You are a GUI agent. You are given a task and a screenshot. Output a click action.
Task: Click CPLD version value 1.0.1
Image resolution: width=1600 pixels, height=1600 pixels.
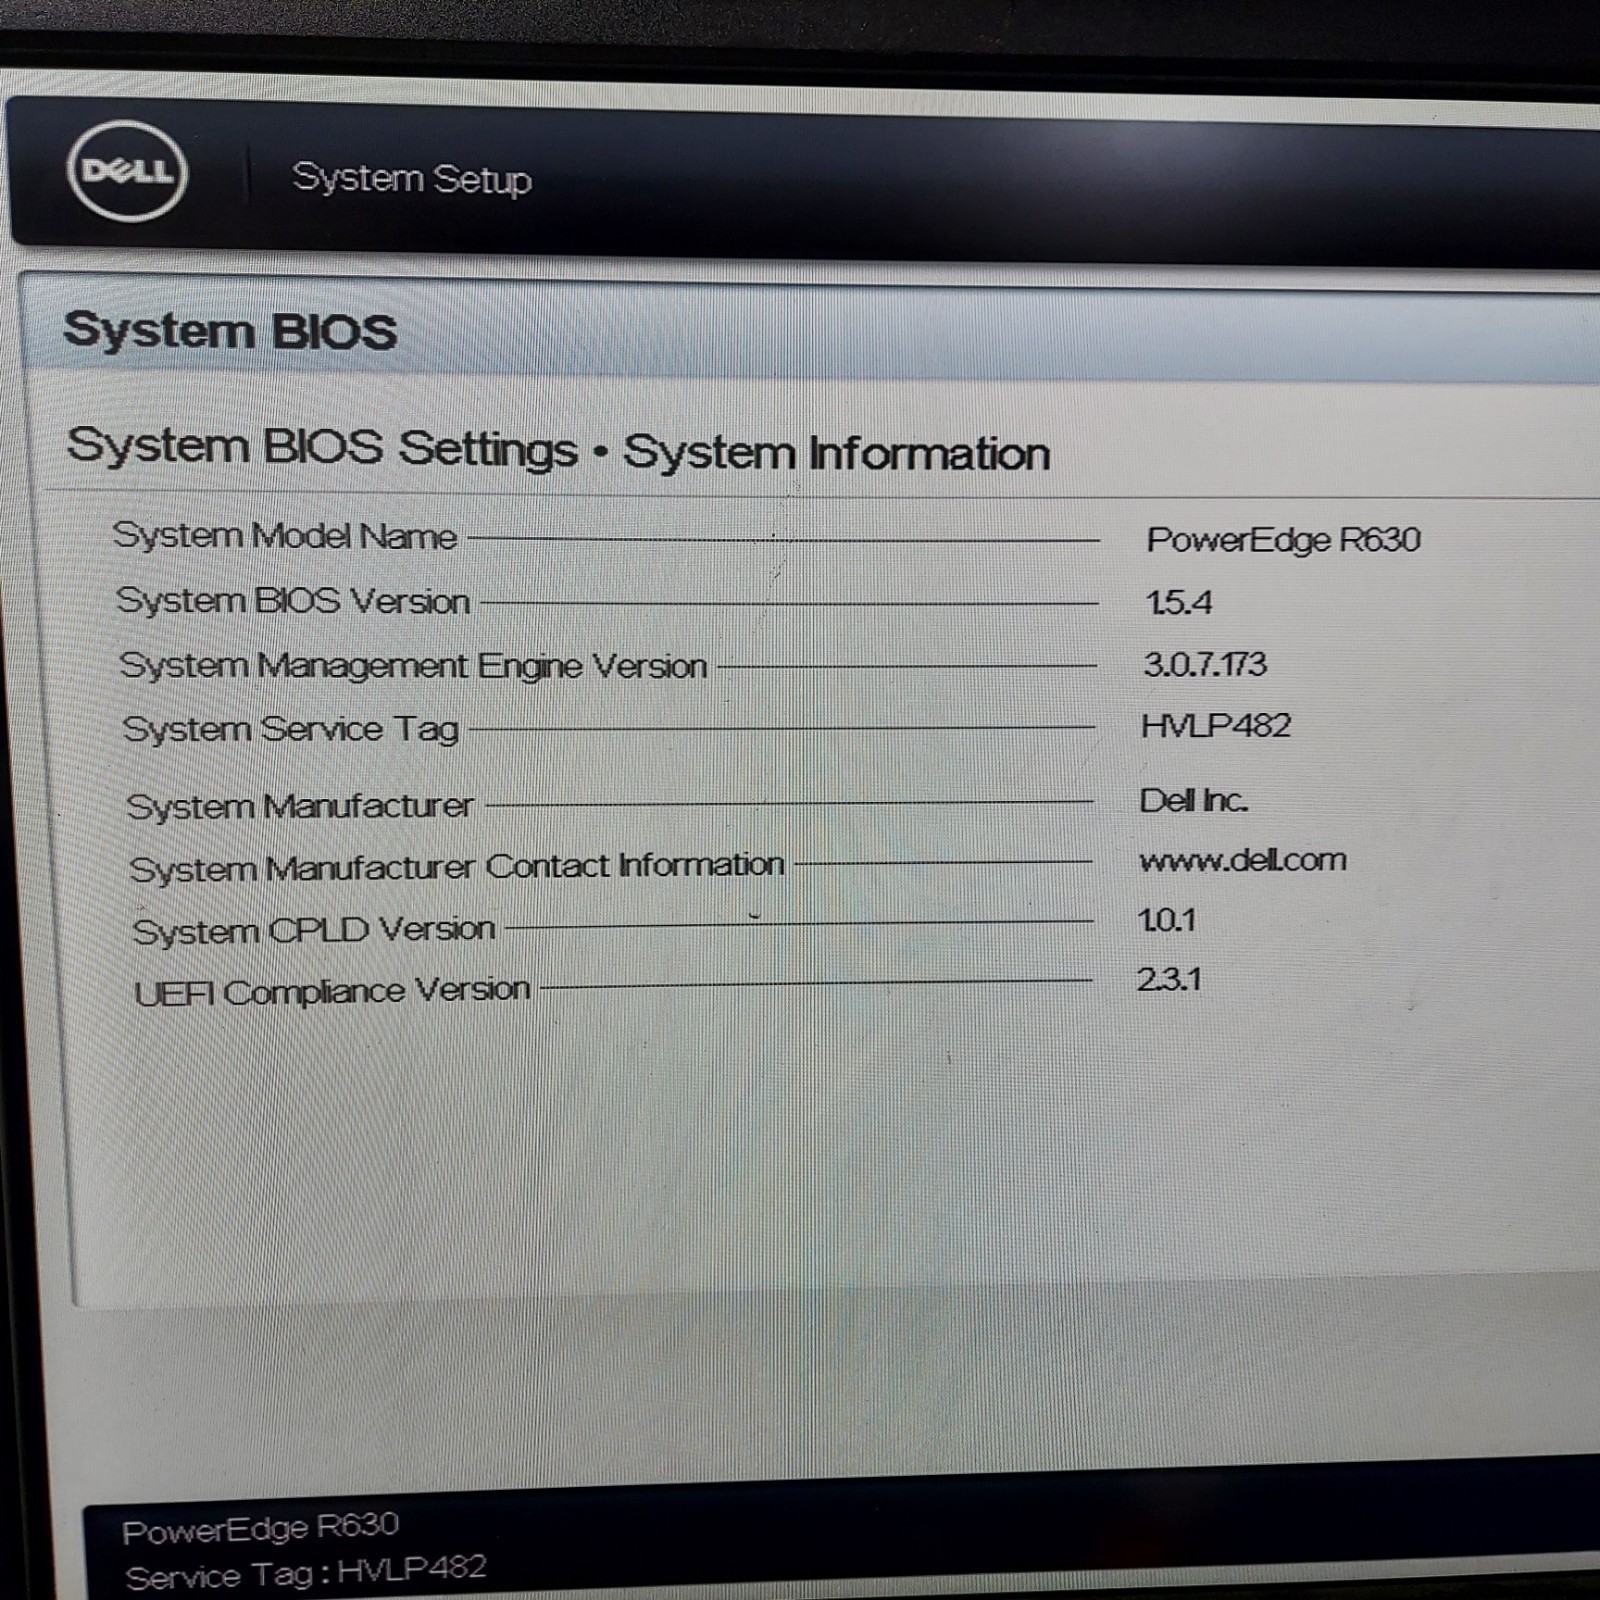1166,920
